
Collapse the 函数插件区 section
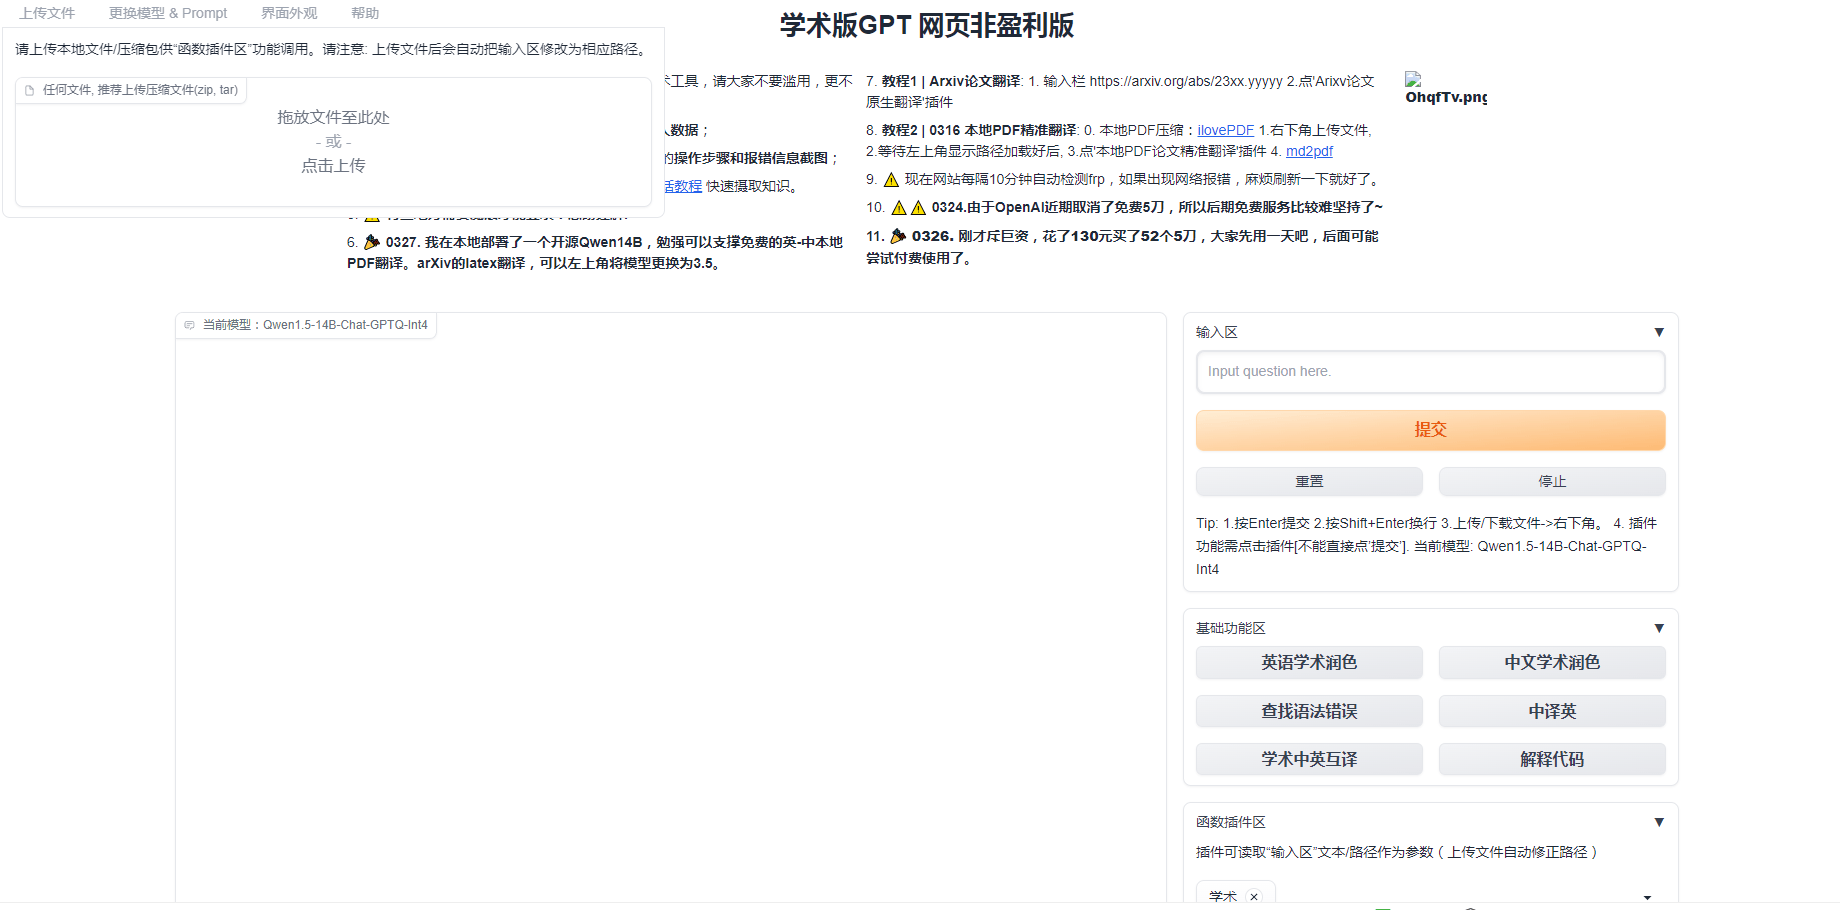(1658, 822)
